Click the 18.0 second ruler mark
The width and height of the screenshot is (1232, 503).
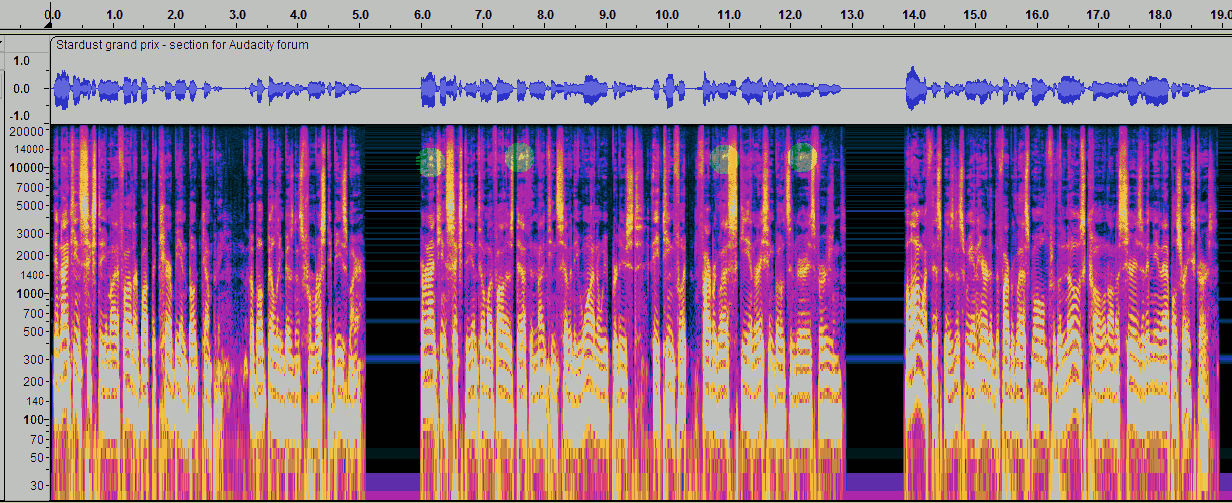click(1160, 15)
